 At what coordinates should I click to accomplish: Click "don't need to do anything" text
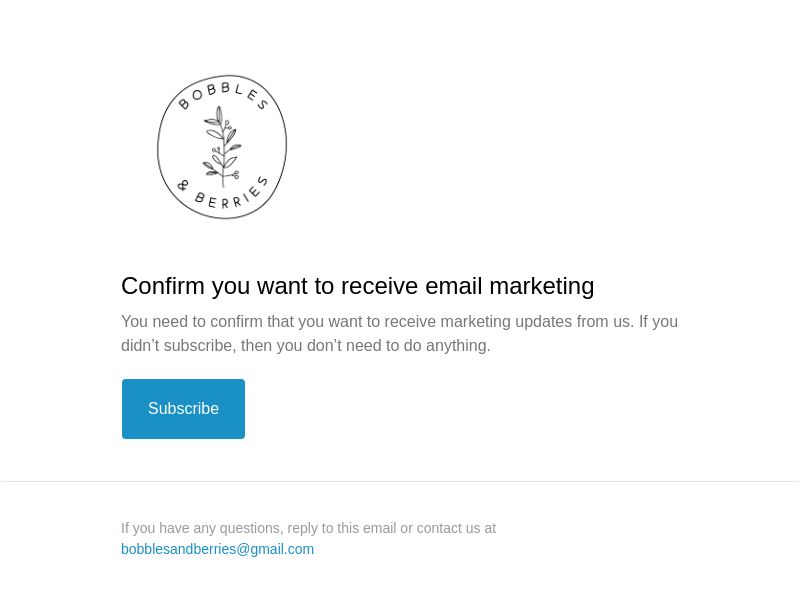point(398,346)
